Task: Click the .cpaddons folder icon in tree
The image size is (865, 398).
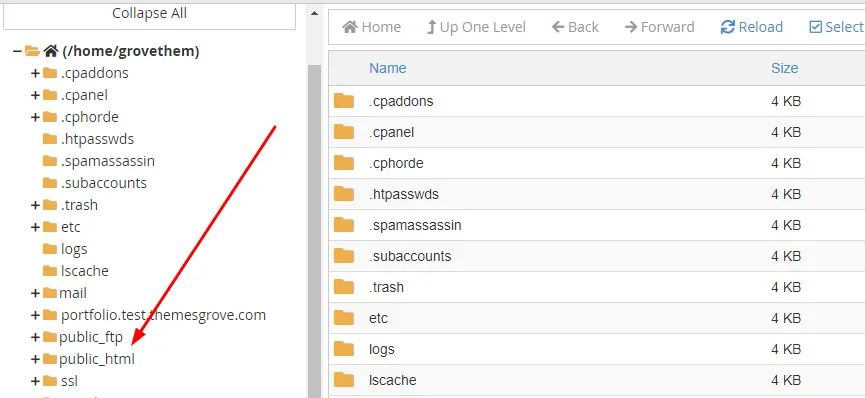Action: (50, 73)
